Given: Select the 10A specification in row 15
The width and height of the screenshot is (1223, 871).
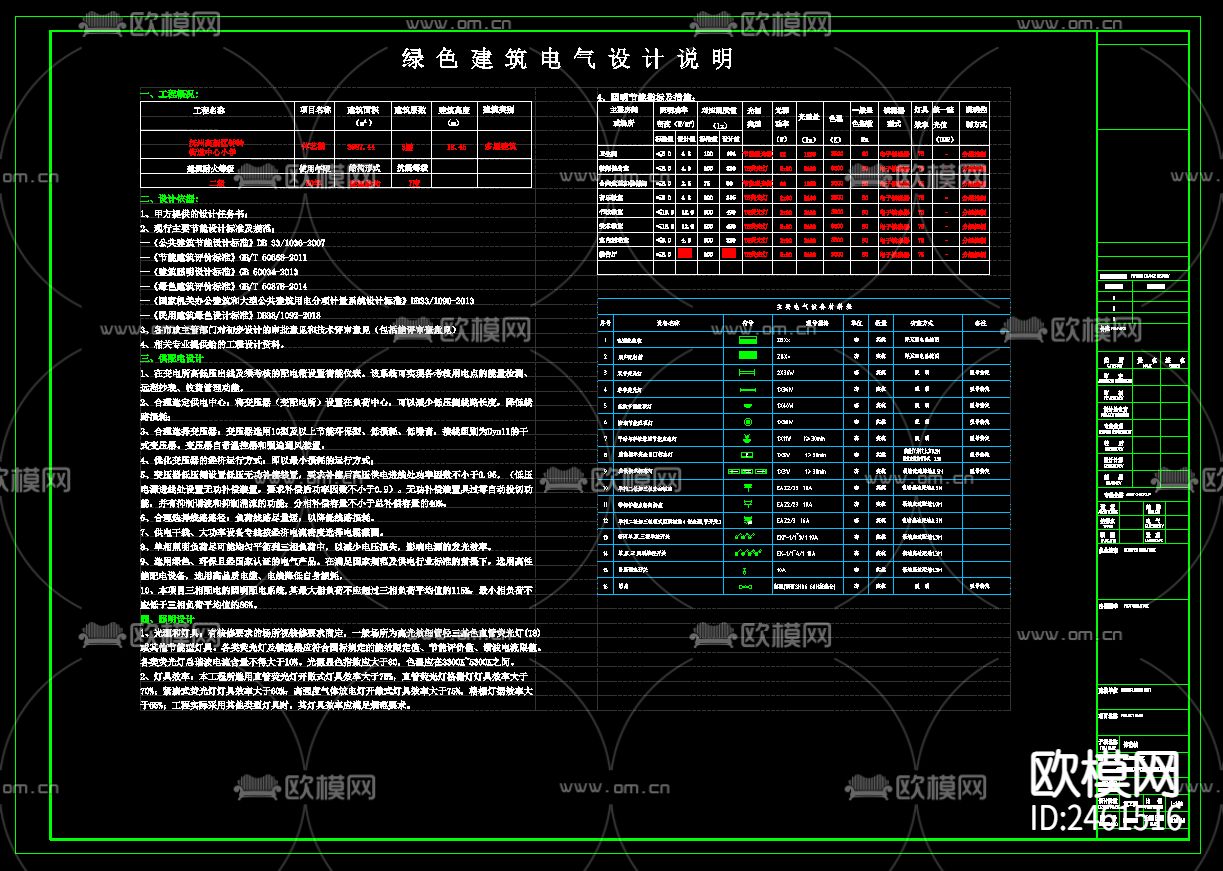Looking at the screenshot, I should pyautogui.click(x=783, y=570).
